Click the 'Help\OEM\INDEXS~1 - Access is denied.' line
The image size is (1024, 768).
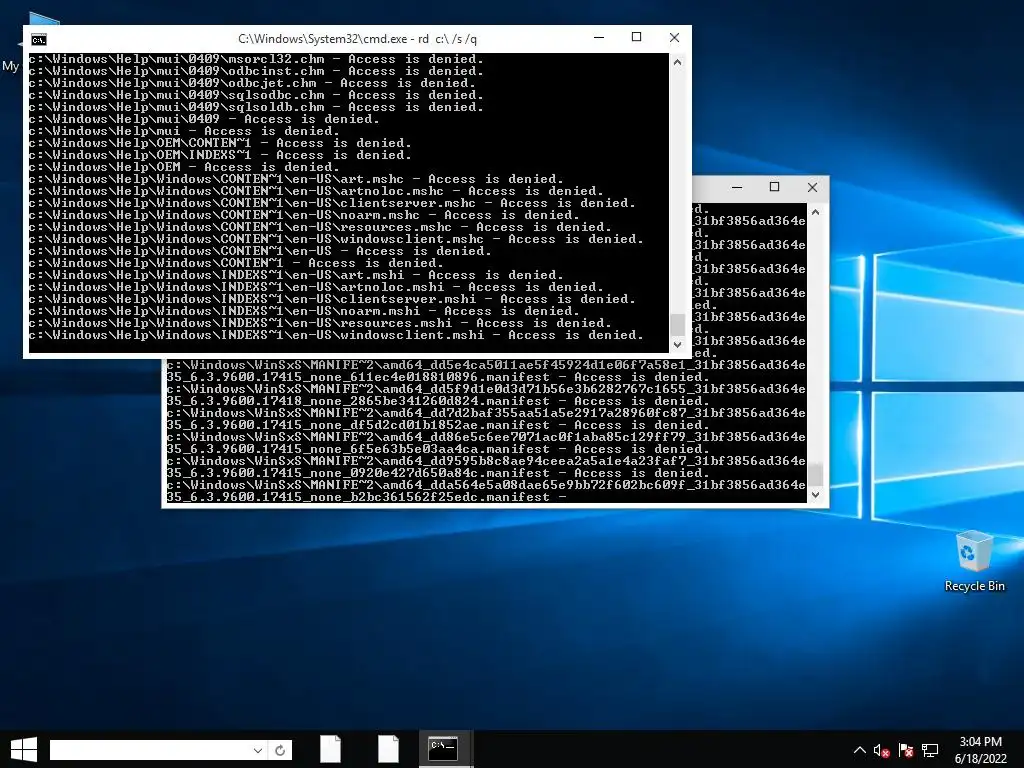click(220, 155)
